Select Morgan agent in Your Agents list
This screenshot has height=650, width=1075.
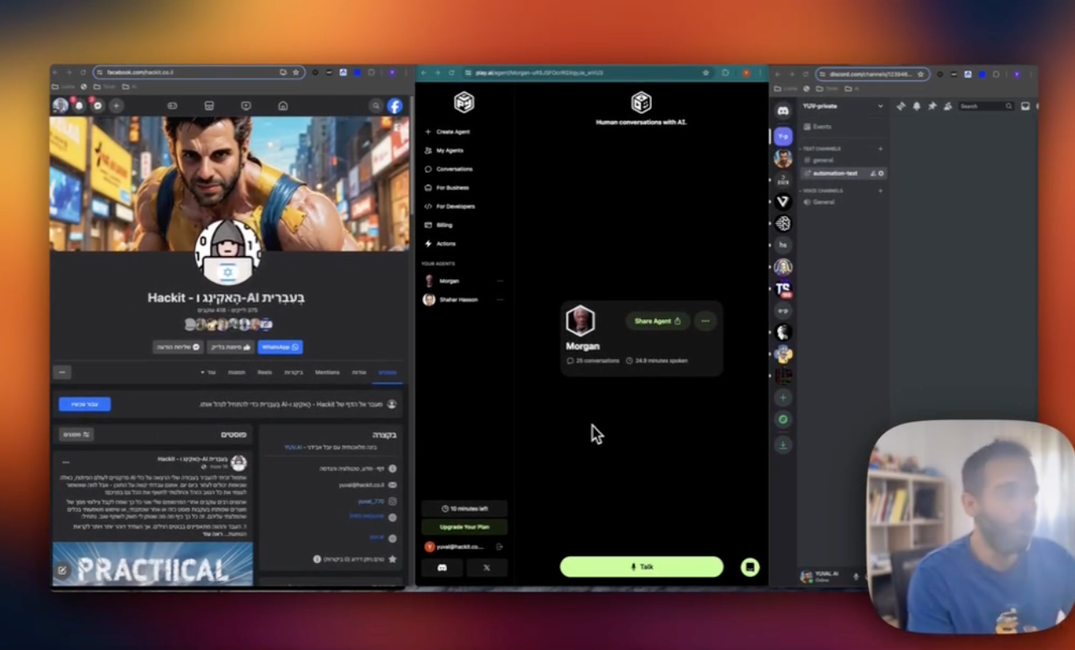tap(442, 281)
